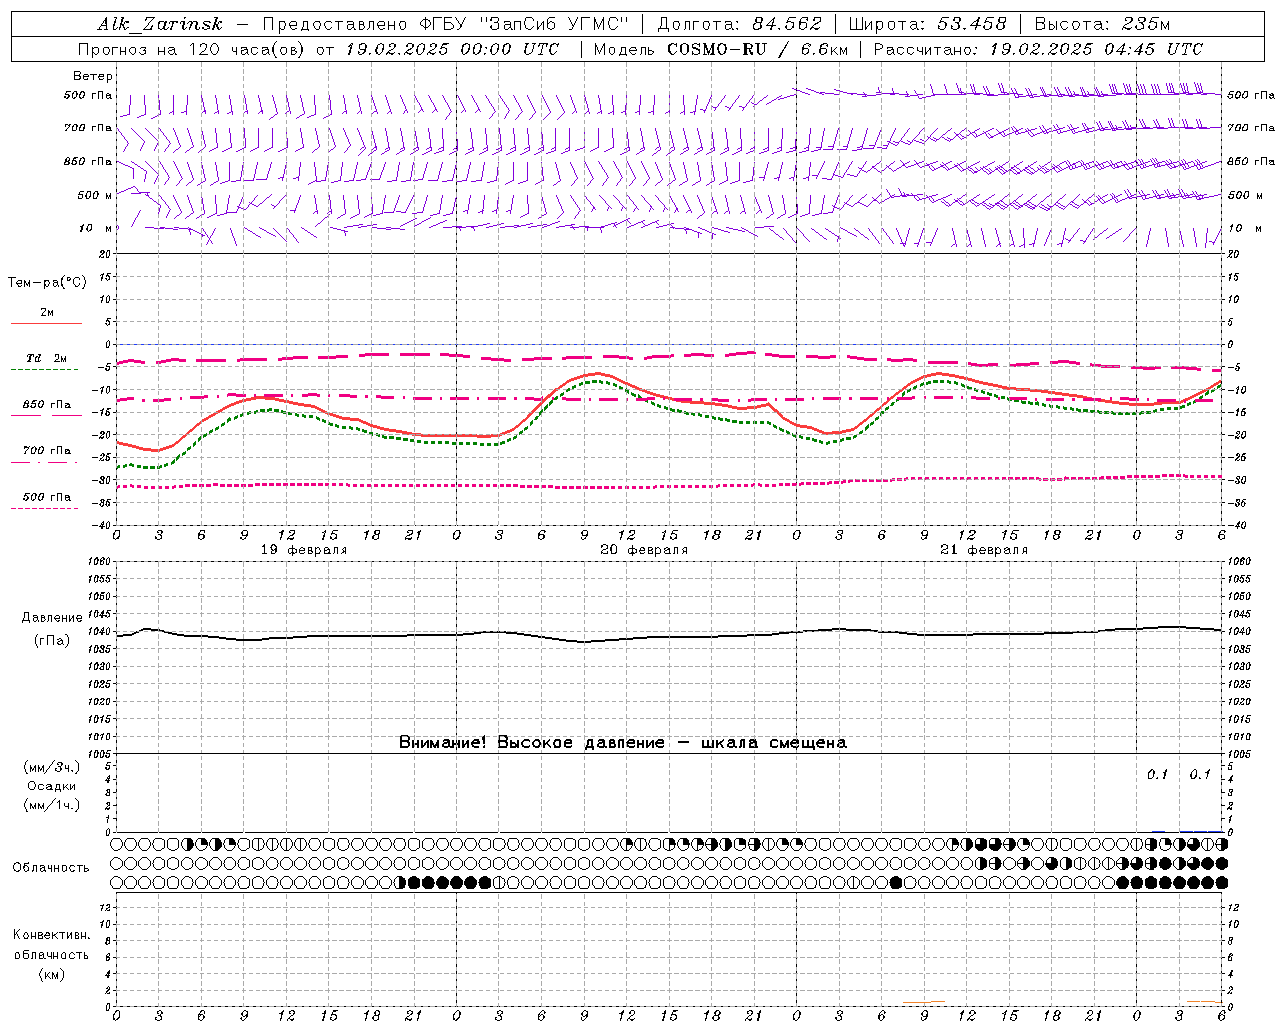1280x1024 pixels.
Task: Click the warning Внимание! Высокое давление – шкала смещена
Action: pos(623,743)
